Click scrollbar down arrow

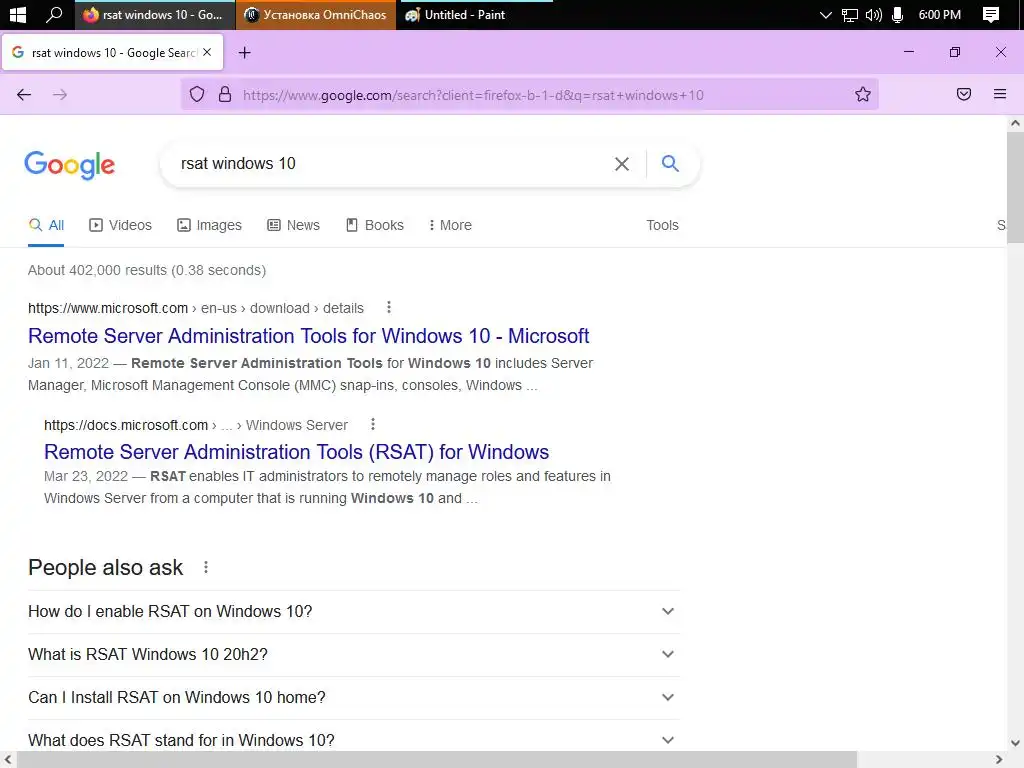(1015, 743)
